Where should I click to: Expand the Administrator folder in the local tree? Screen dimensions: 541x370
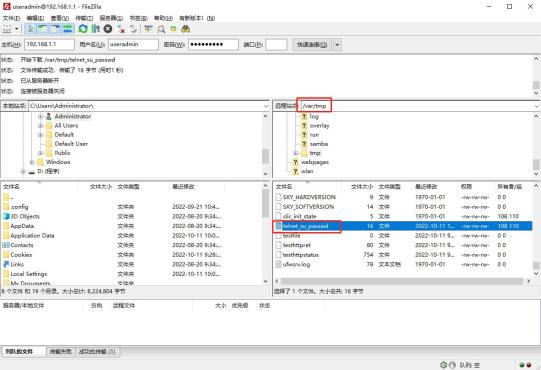point(40,116)
